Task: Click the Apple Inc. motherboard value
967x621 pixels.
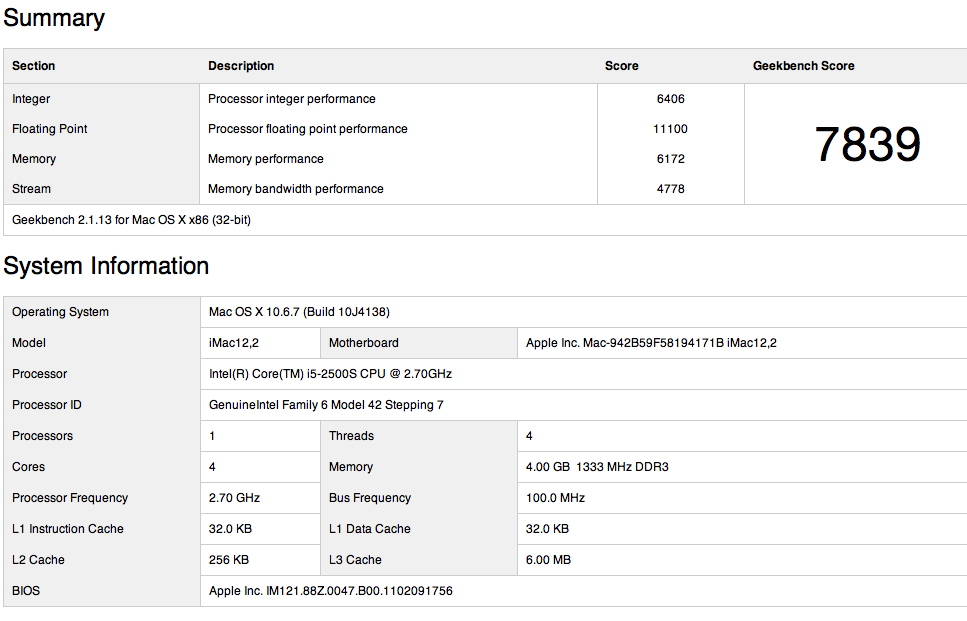Action: coord(651,343)
